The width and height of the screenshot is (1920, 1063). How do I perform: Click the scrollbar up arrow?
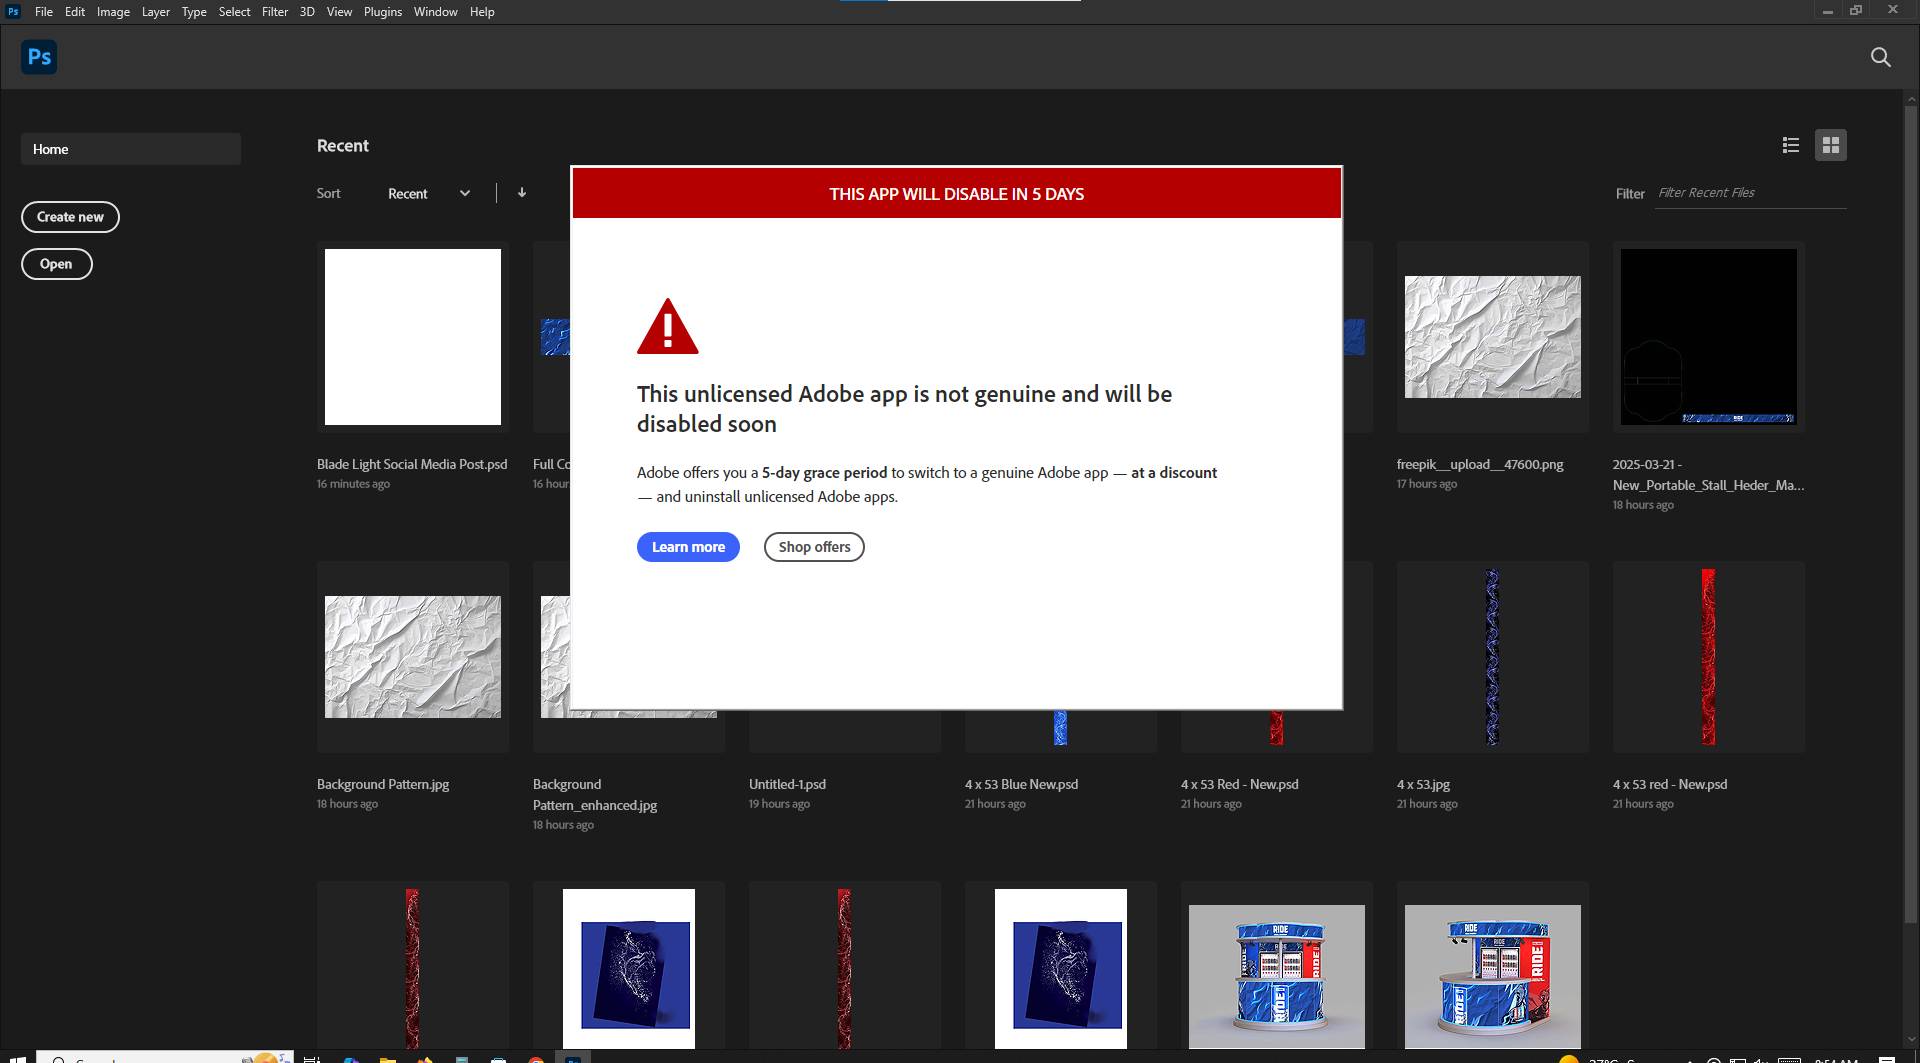coord(1911,98)
